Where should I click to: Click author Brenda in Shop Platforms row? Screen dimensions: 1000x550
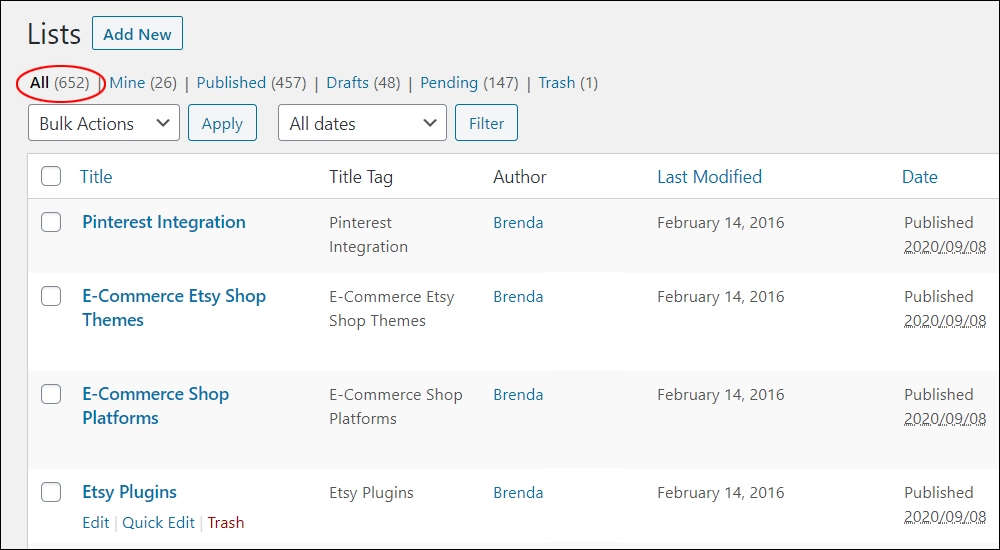pyautogui.click(x=518, y=395)
